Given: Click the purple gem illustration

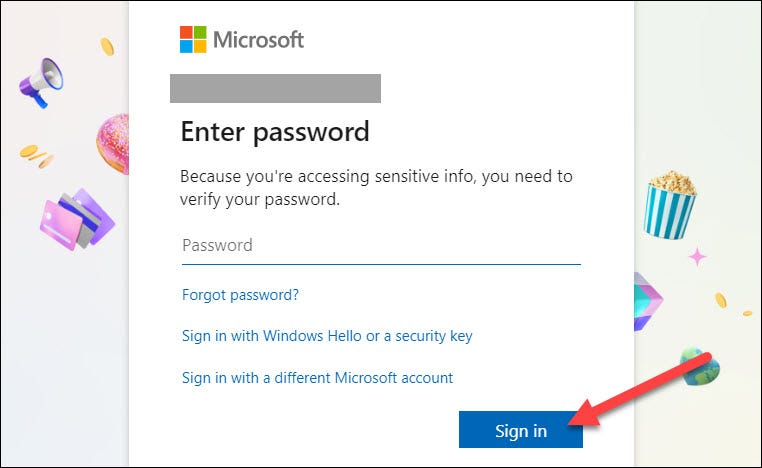Looking at the screenshot, I should (646, 299).
